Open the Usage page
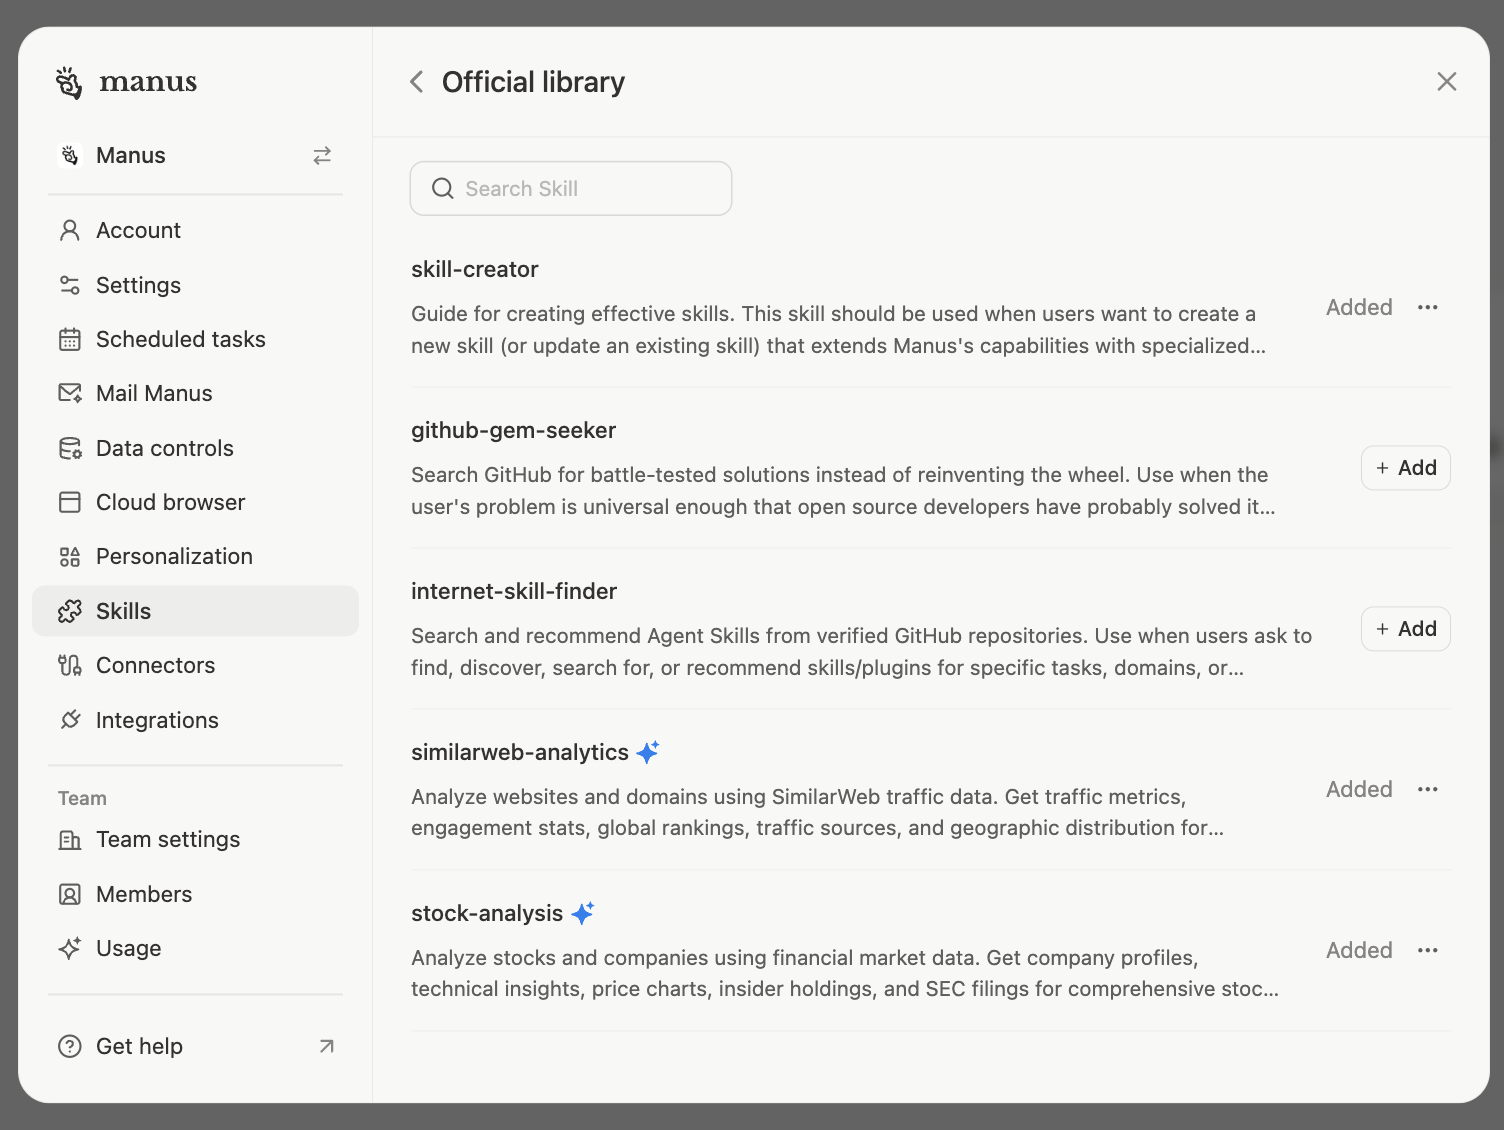The width and height of the screenshot is (1504, 1130). [195, 949]
